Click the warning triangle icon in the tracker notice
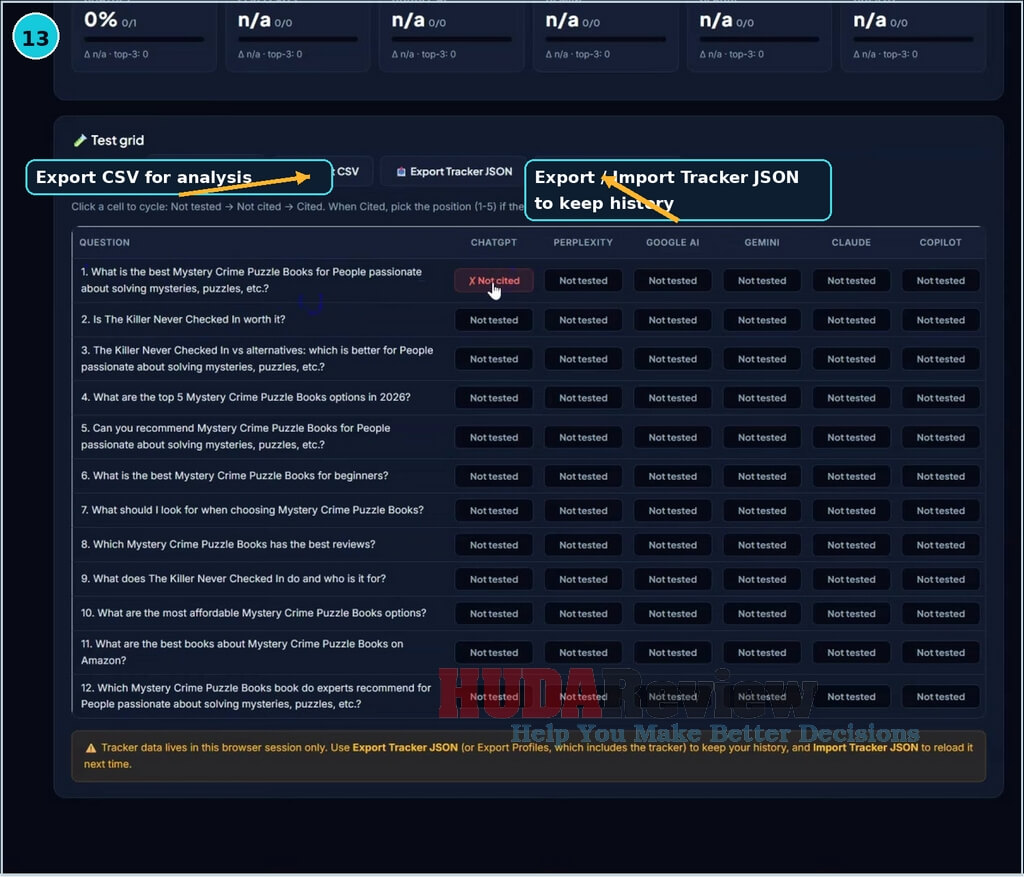Screen dimensions: 1024x877 click(x=91, y=748)
